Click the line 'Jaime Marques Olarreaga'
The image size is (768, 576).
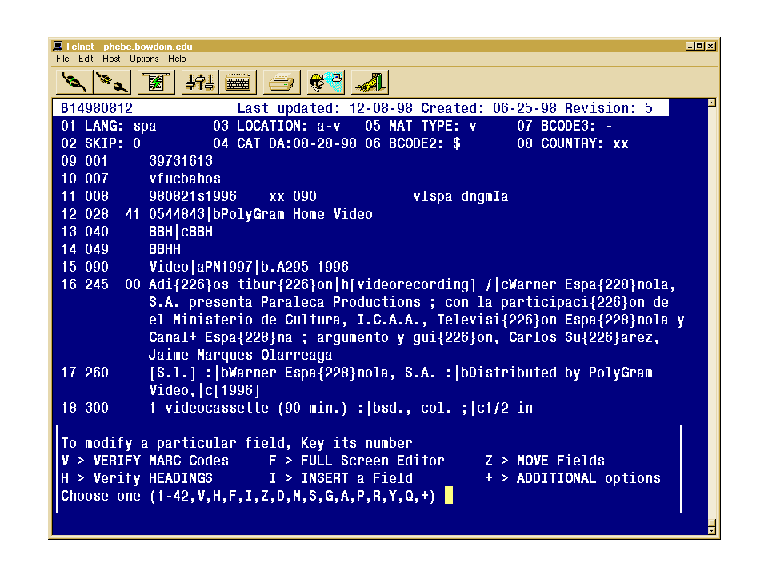tap(240, 355)
